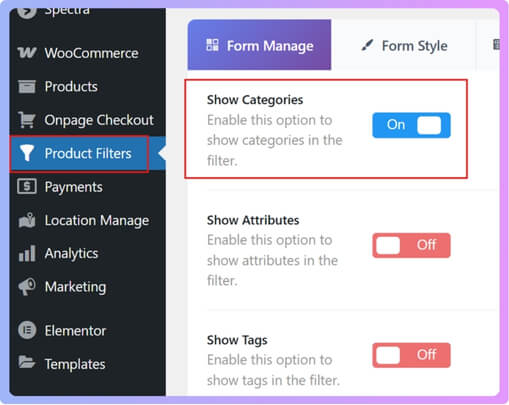Click the 'show attributes in the filter' description

pyautogui.click(x=272, y=260)
